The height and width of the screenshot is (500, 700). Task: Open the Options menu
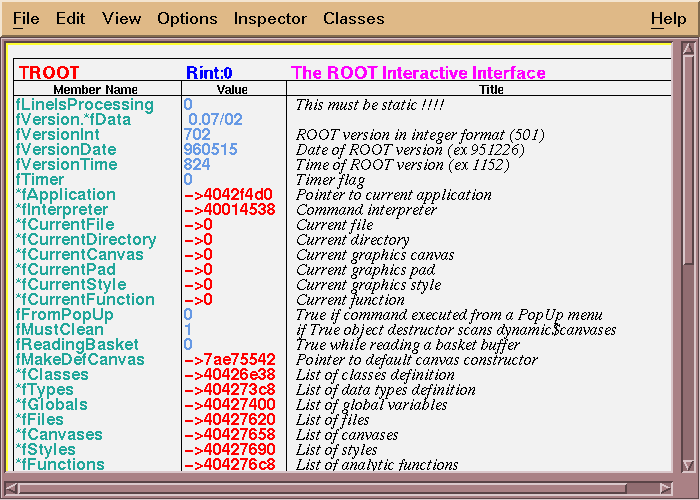tap(187, 19)
